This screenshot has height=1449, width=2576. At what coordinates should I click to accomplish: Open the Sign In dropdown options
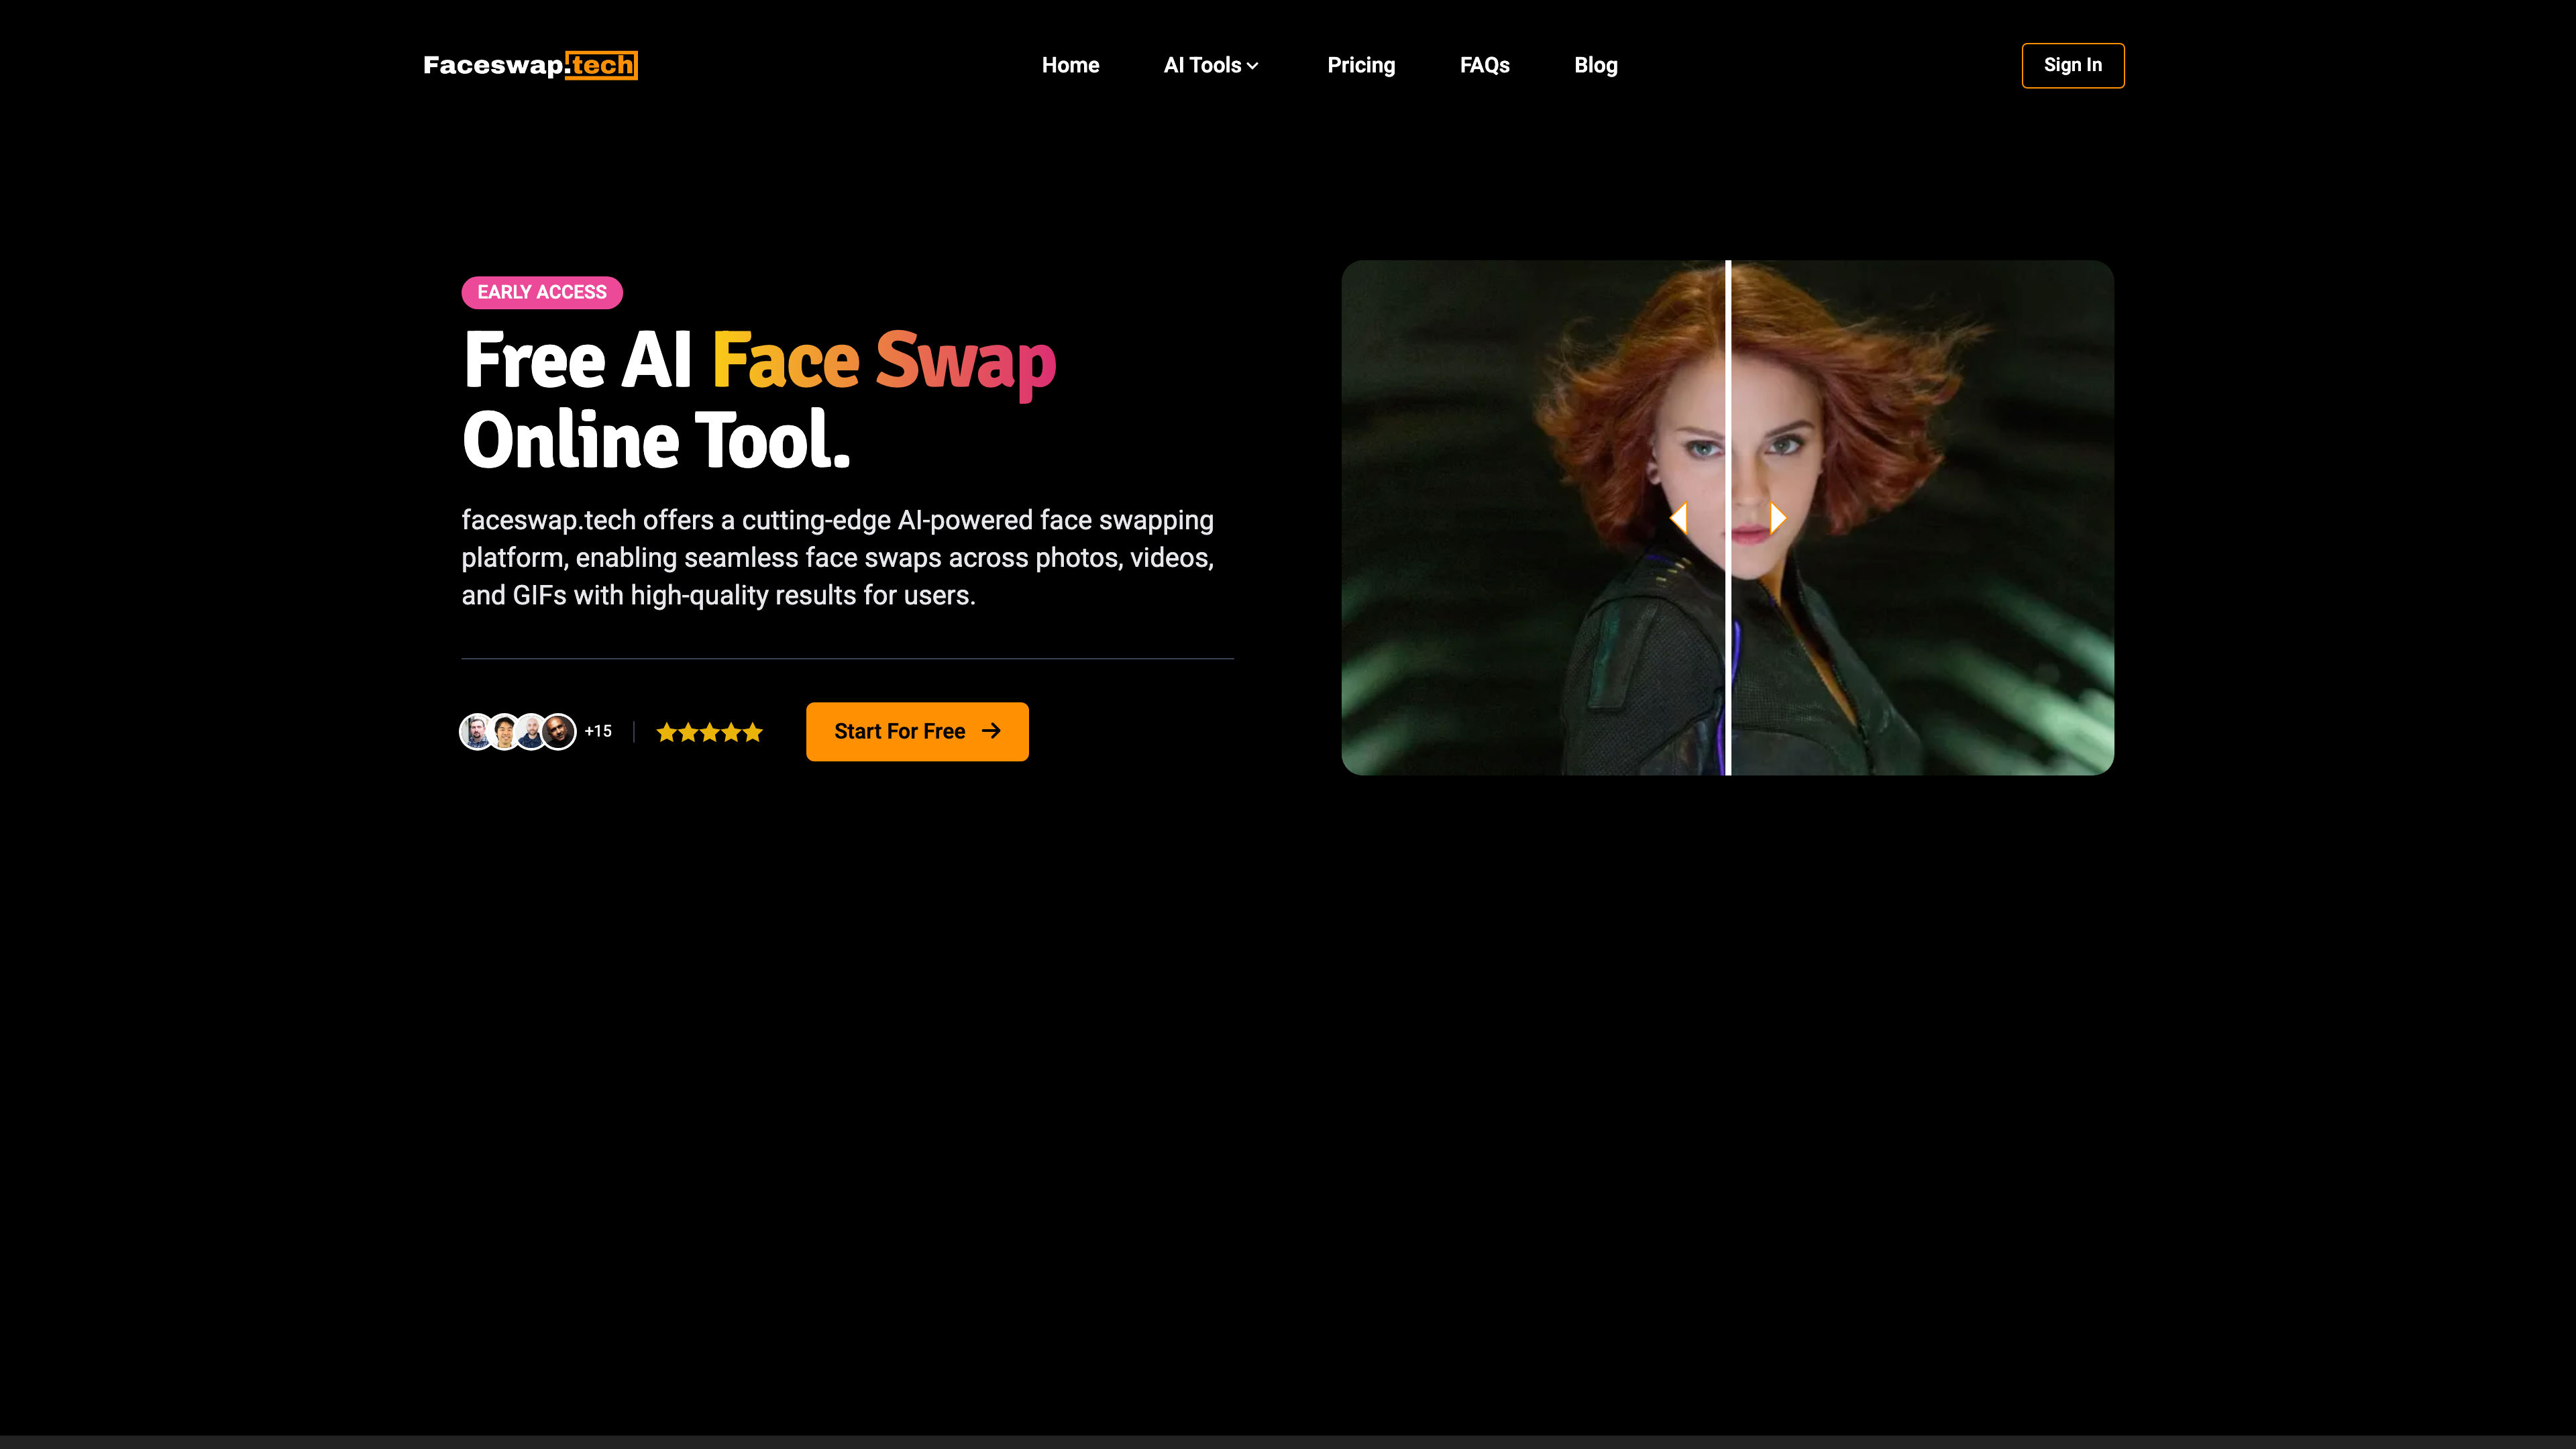coord(2072,66)
